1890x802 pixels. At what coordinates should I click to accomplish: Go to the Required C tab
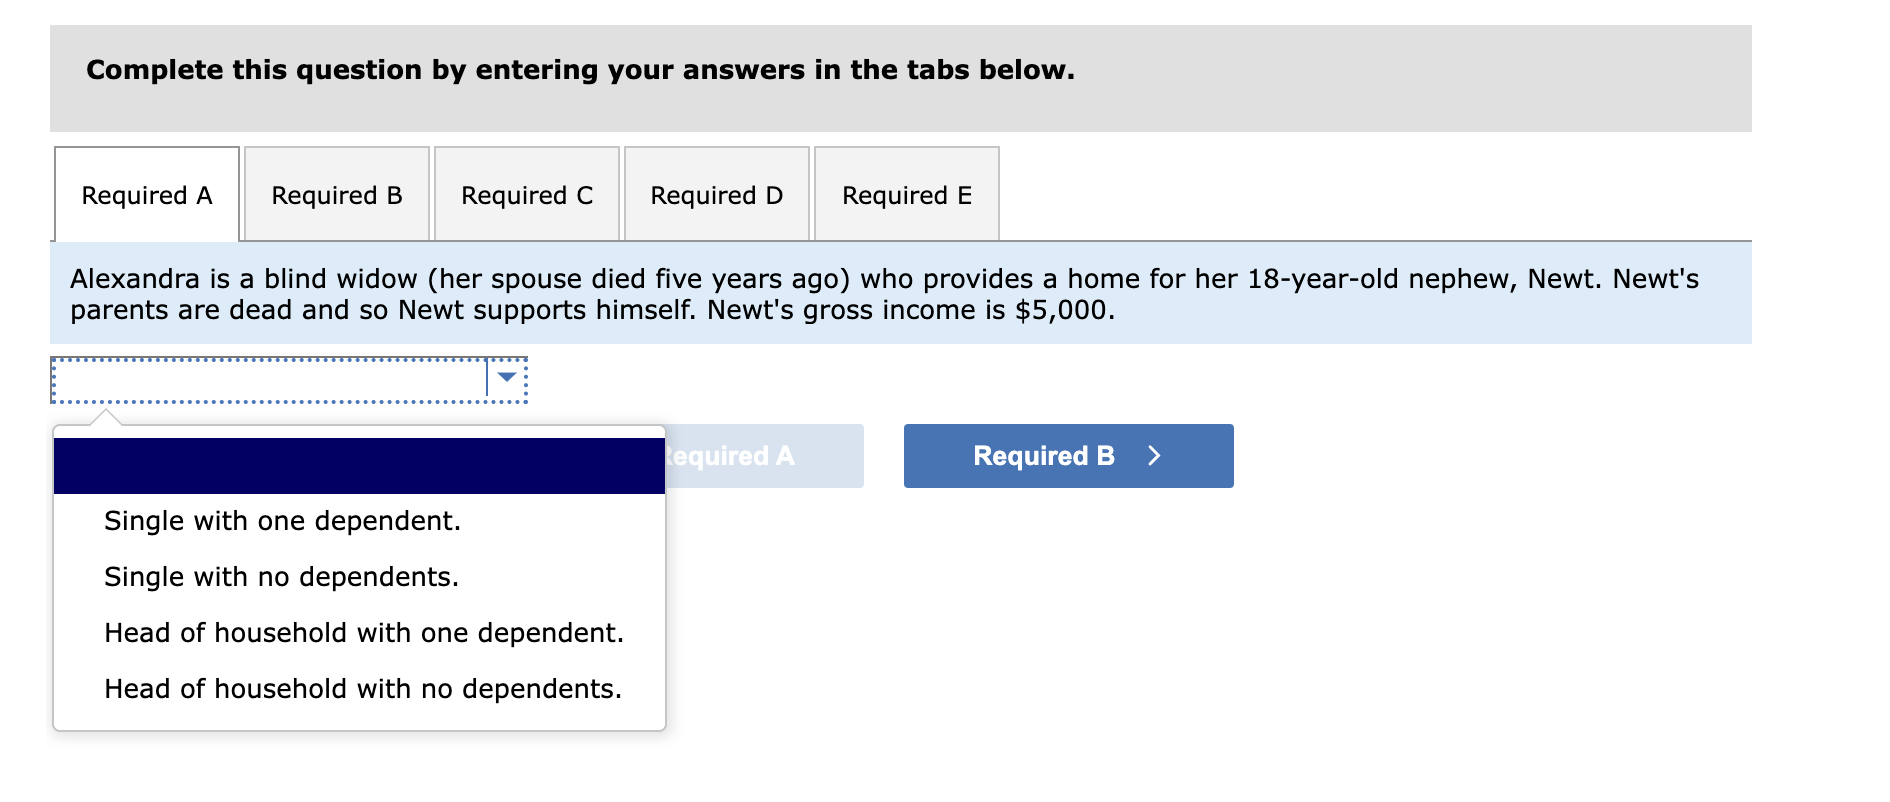pyautogui.click(x=527, y=195)
